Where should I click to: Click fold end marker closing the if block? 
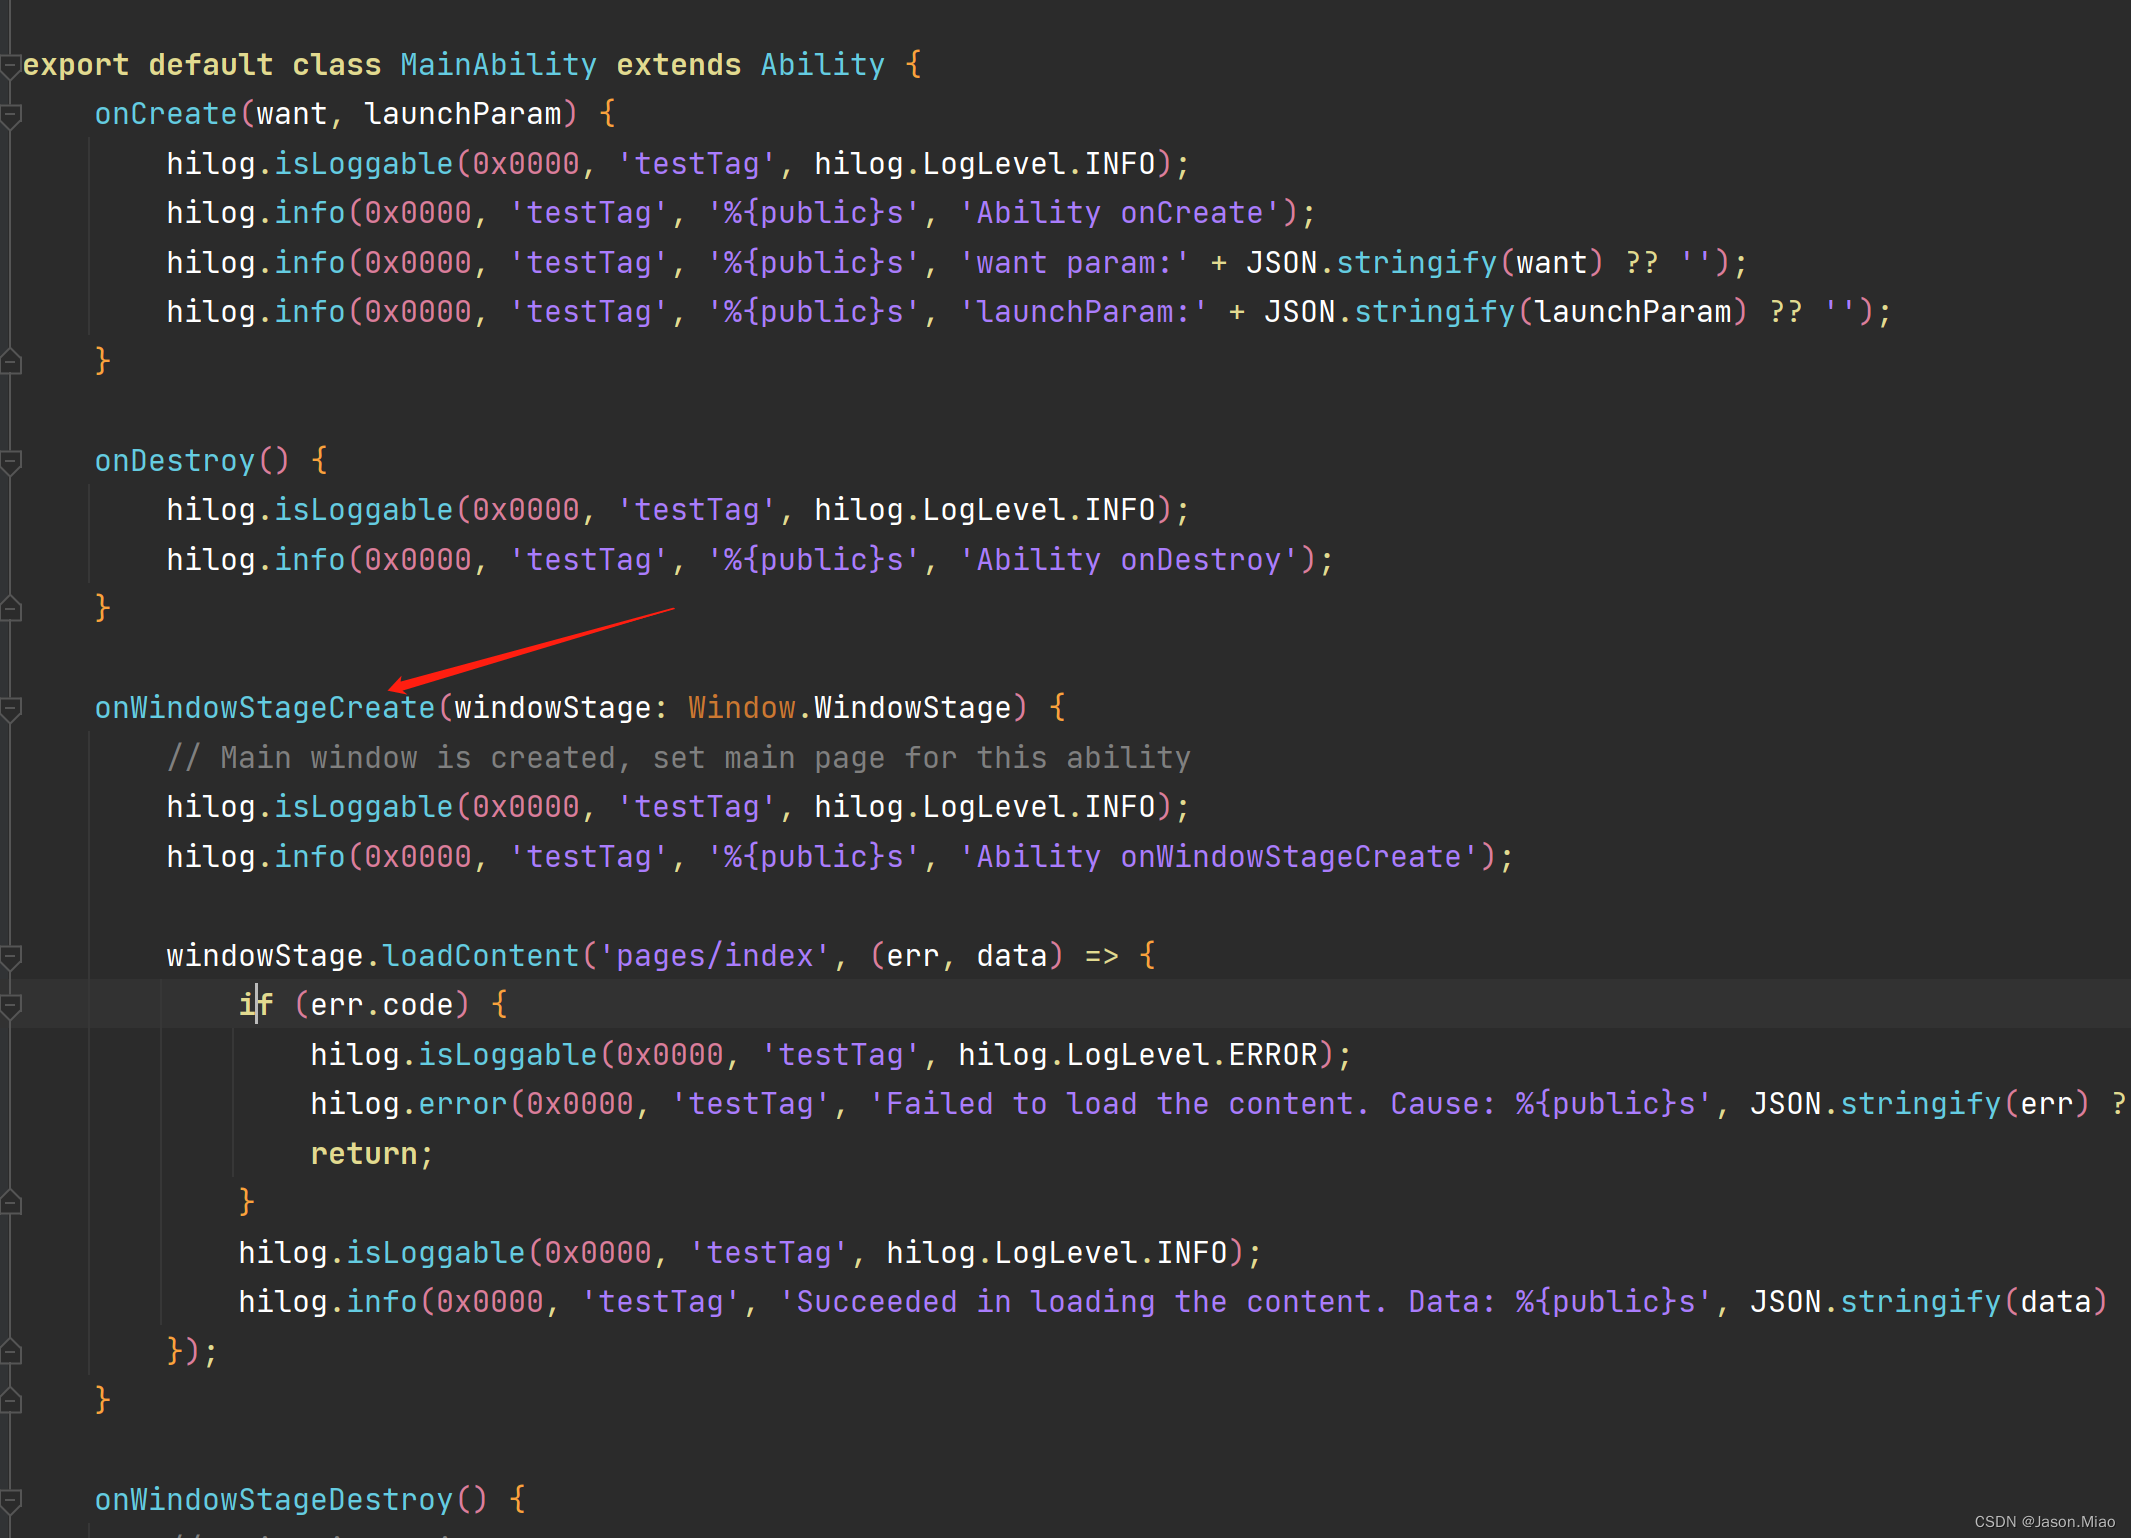point(10,1202)
